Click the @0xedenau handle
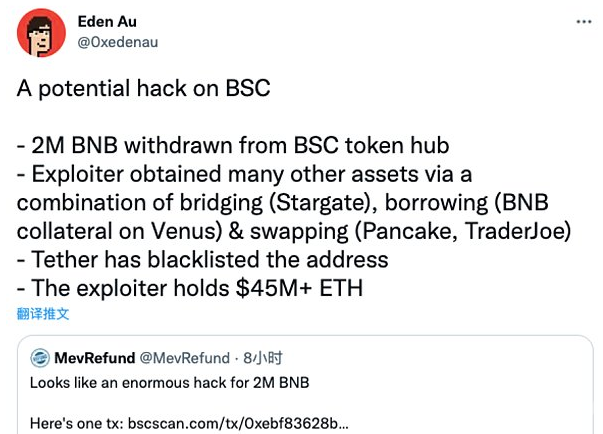Image resolution: width=603 pixels, height=434 pixels. [116, 42]
